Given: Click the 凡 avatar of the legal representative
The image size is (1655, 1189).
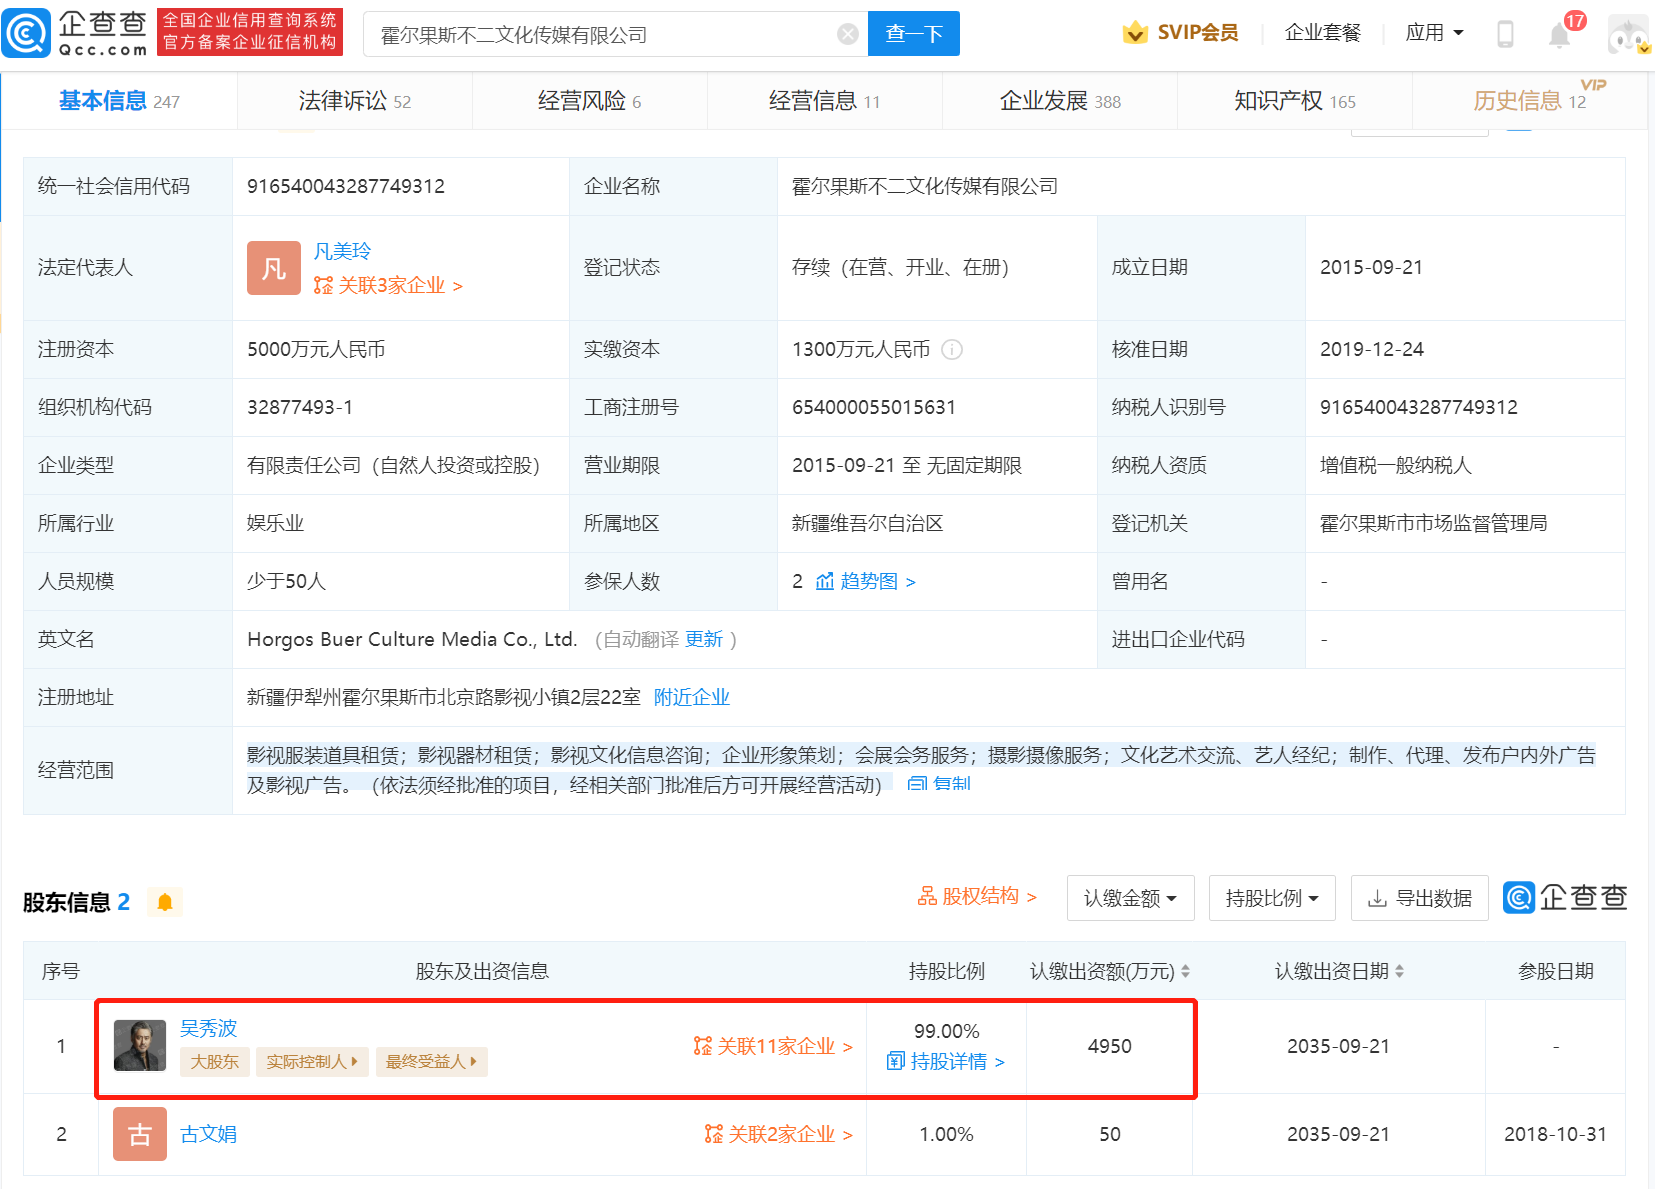Looking at the screenshot, I should click(x=274, y=268).
